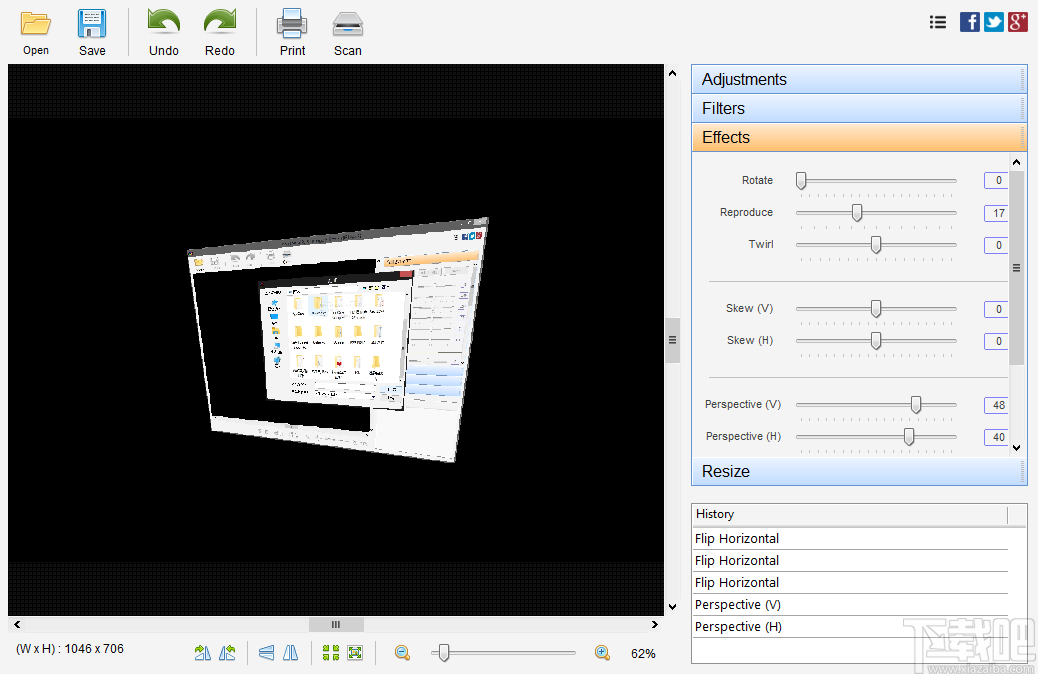
Task: Click the Scan icon
Action: (x=348, y=25)
